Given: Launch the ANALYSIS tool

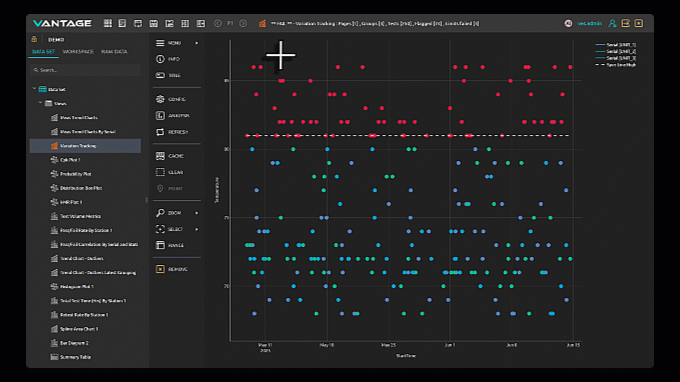Looking at the screenshot, I should 173,116.
